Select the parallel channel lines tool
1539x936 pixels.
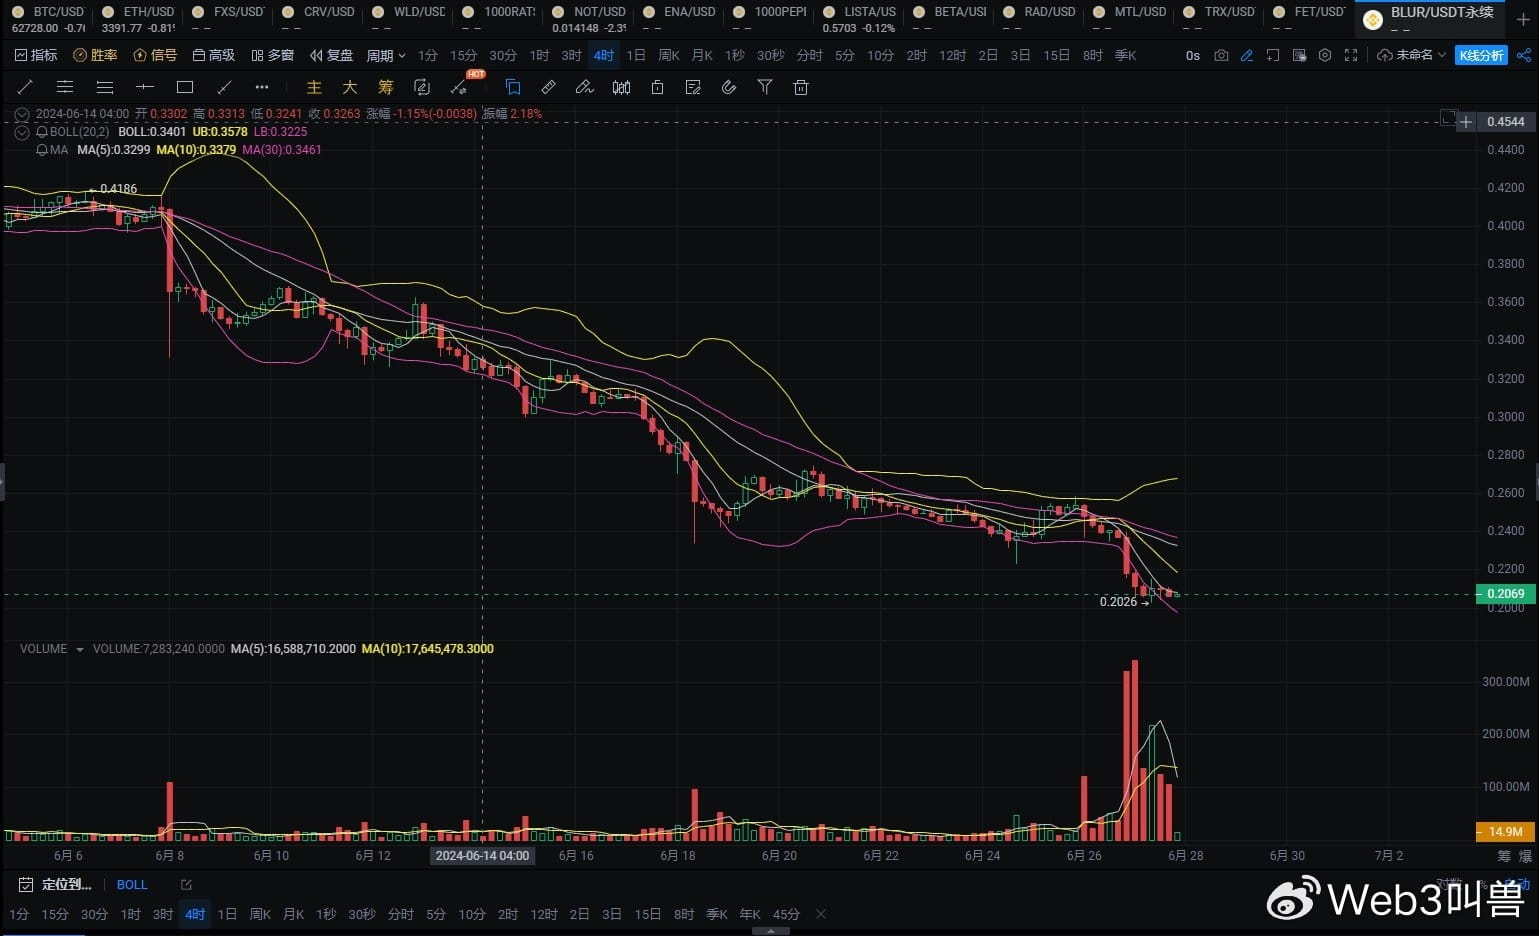[x=65, y=87]
